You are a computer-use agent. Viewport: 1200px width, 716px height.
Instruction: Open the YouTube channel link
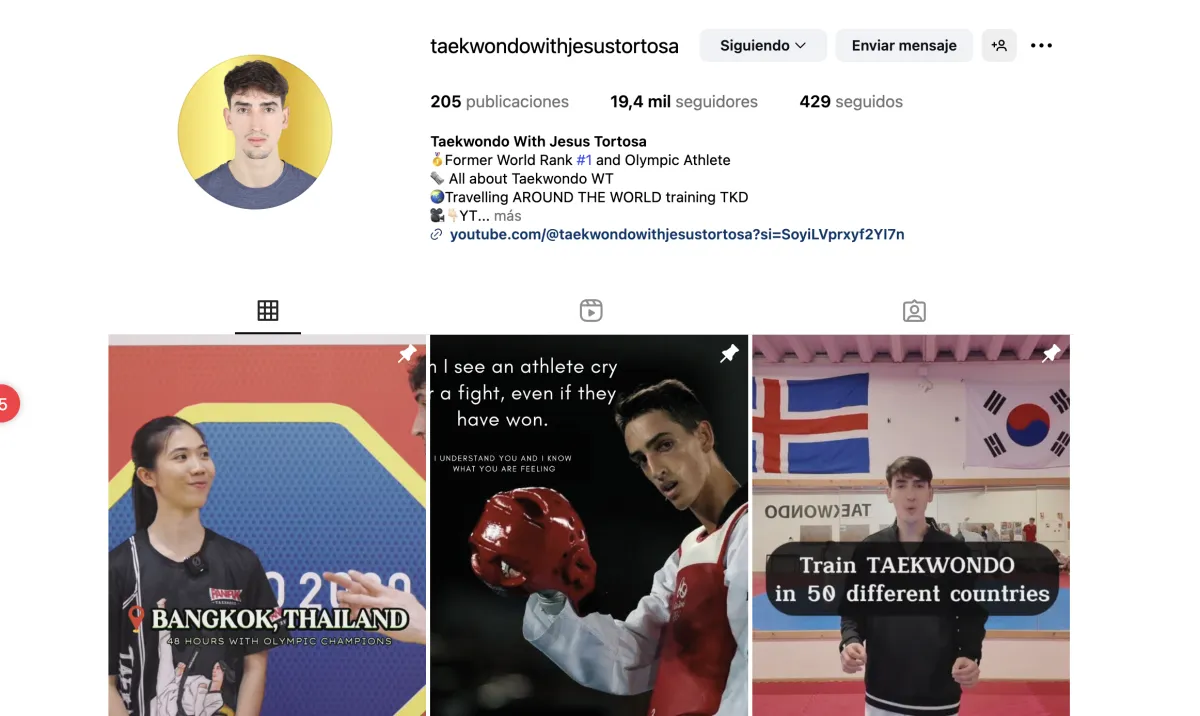pos(677,234)
